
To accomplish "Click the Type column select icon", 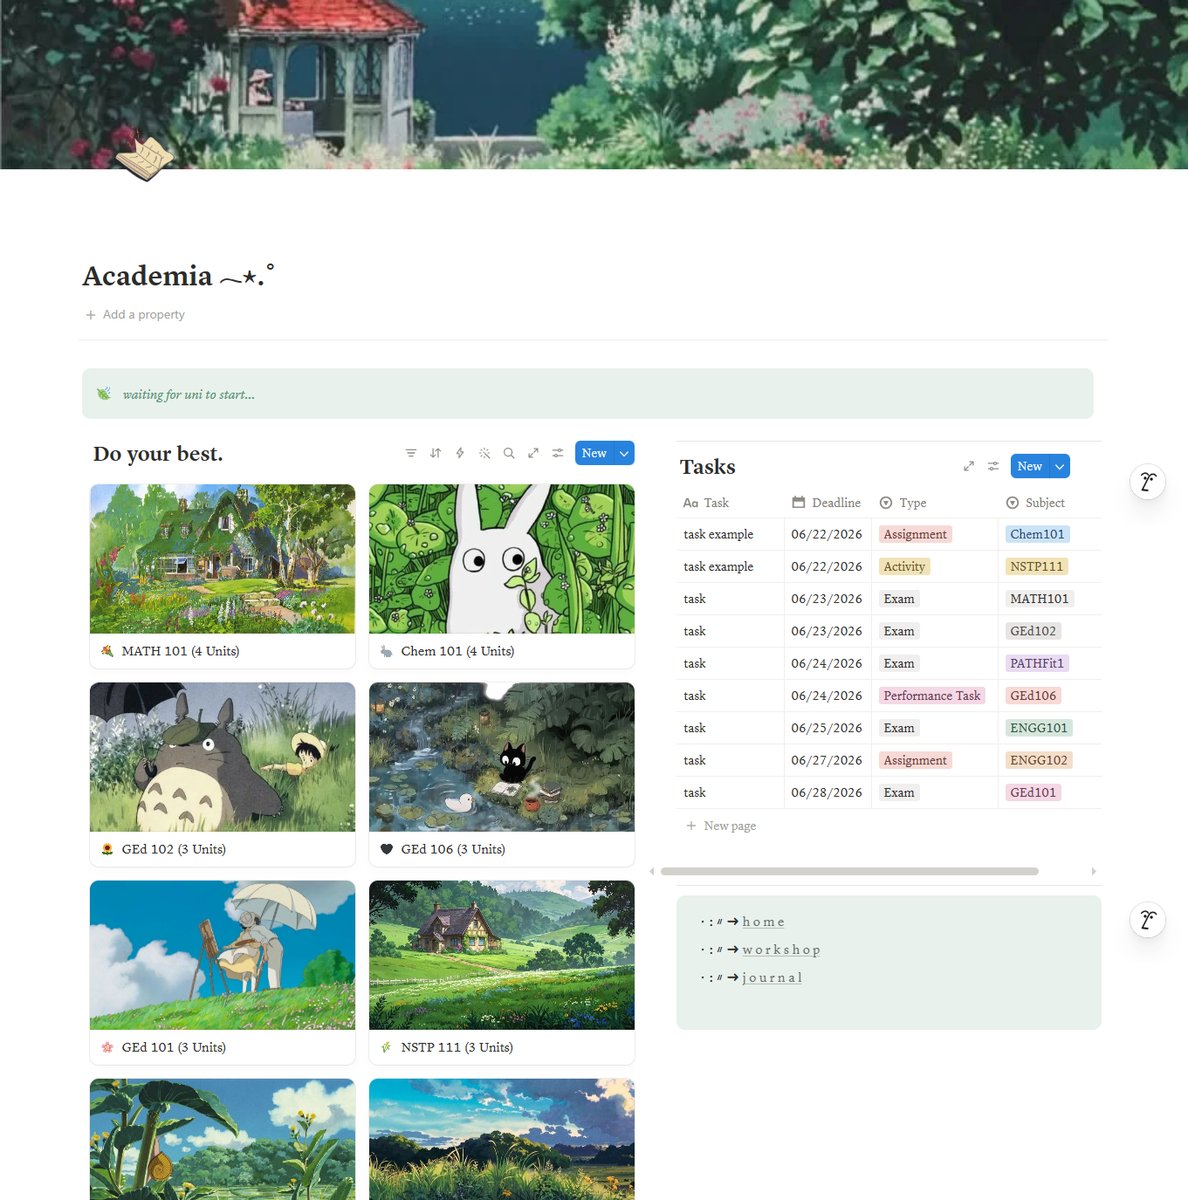I will pos(886,503).
